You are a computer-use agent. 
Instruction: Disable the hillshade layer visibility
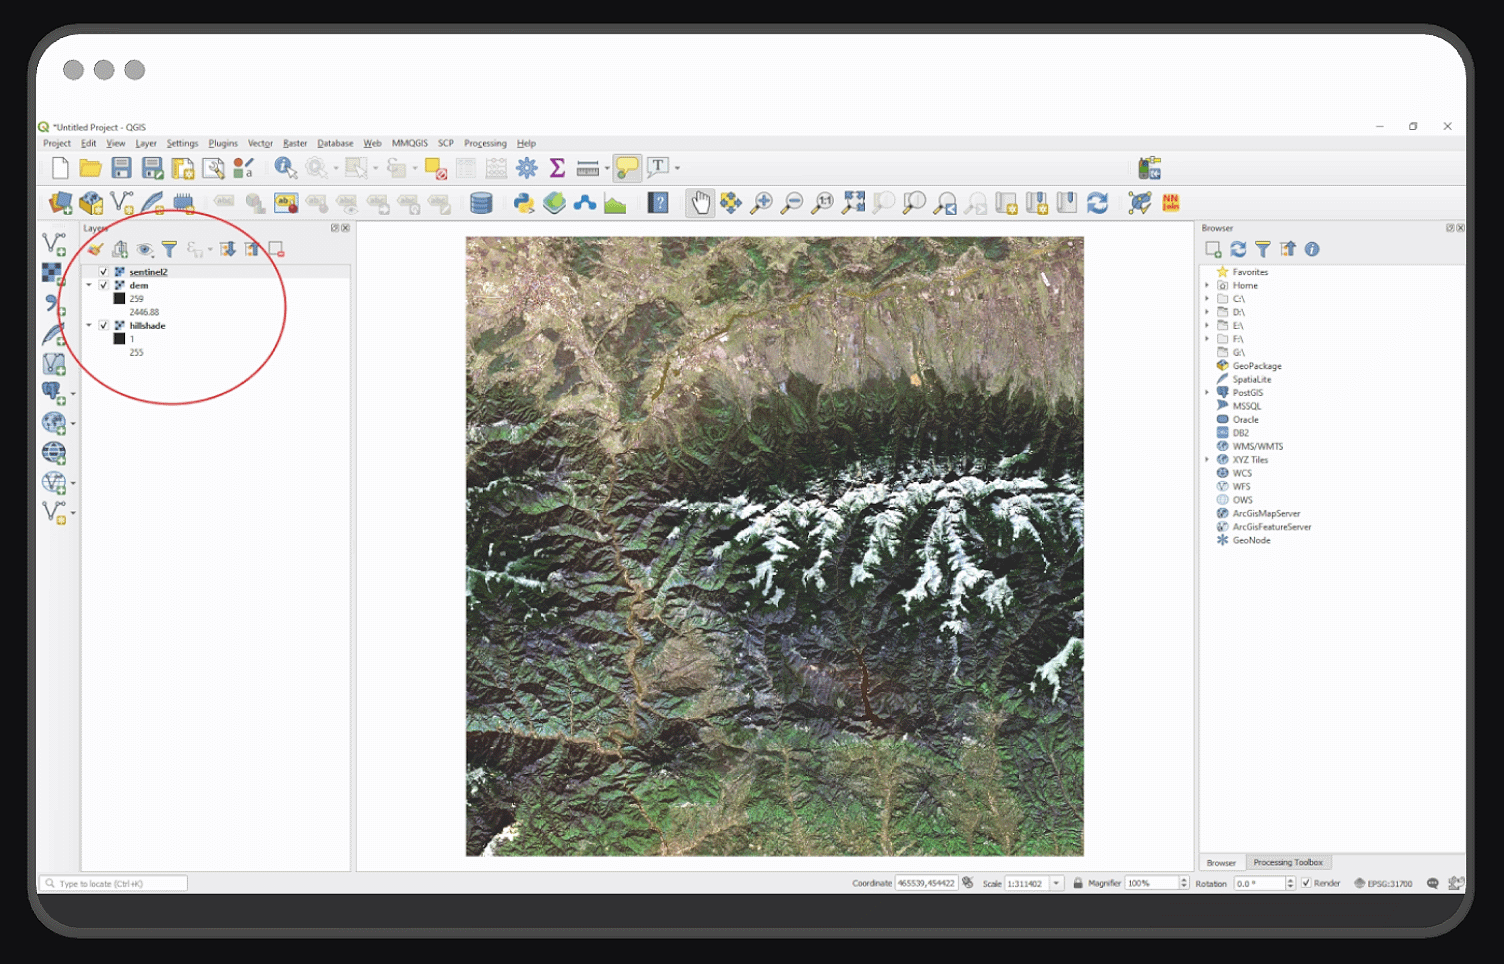pyautogui.click(x=103, y=325)
